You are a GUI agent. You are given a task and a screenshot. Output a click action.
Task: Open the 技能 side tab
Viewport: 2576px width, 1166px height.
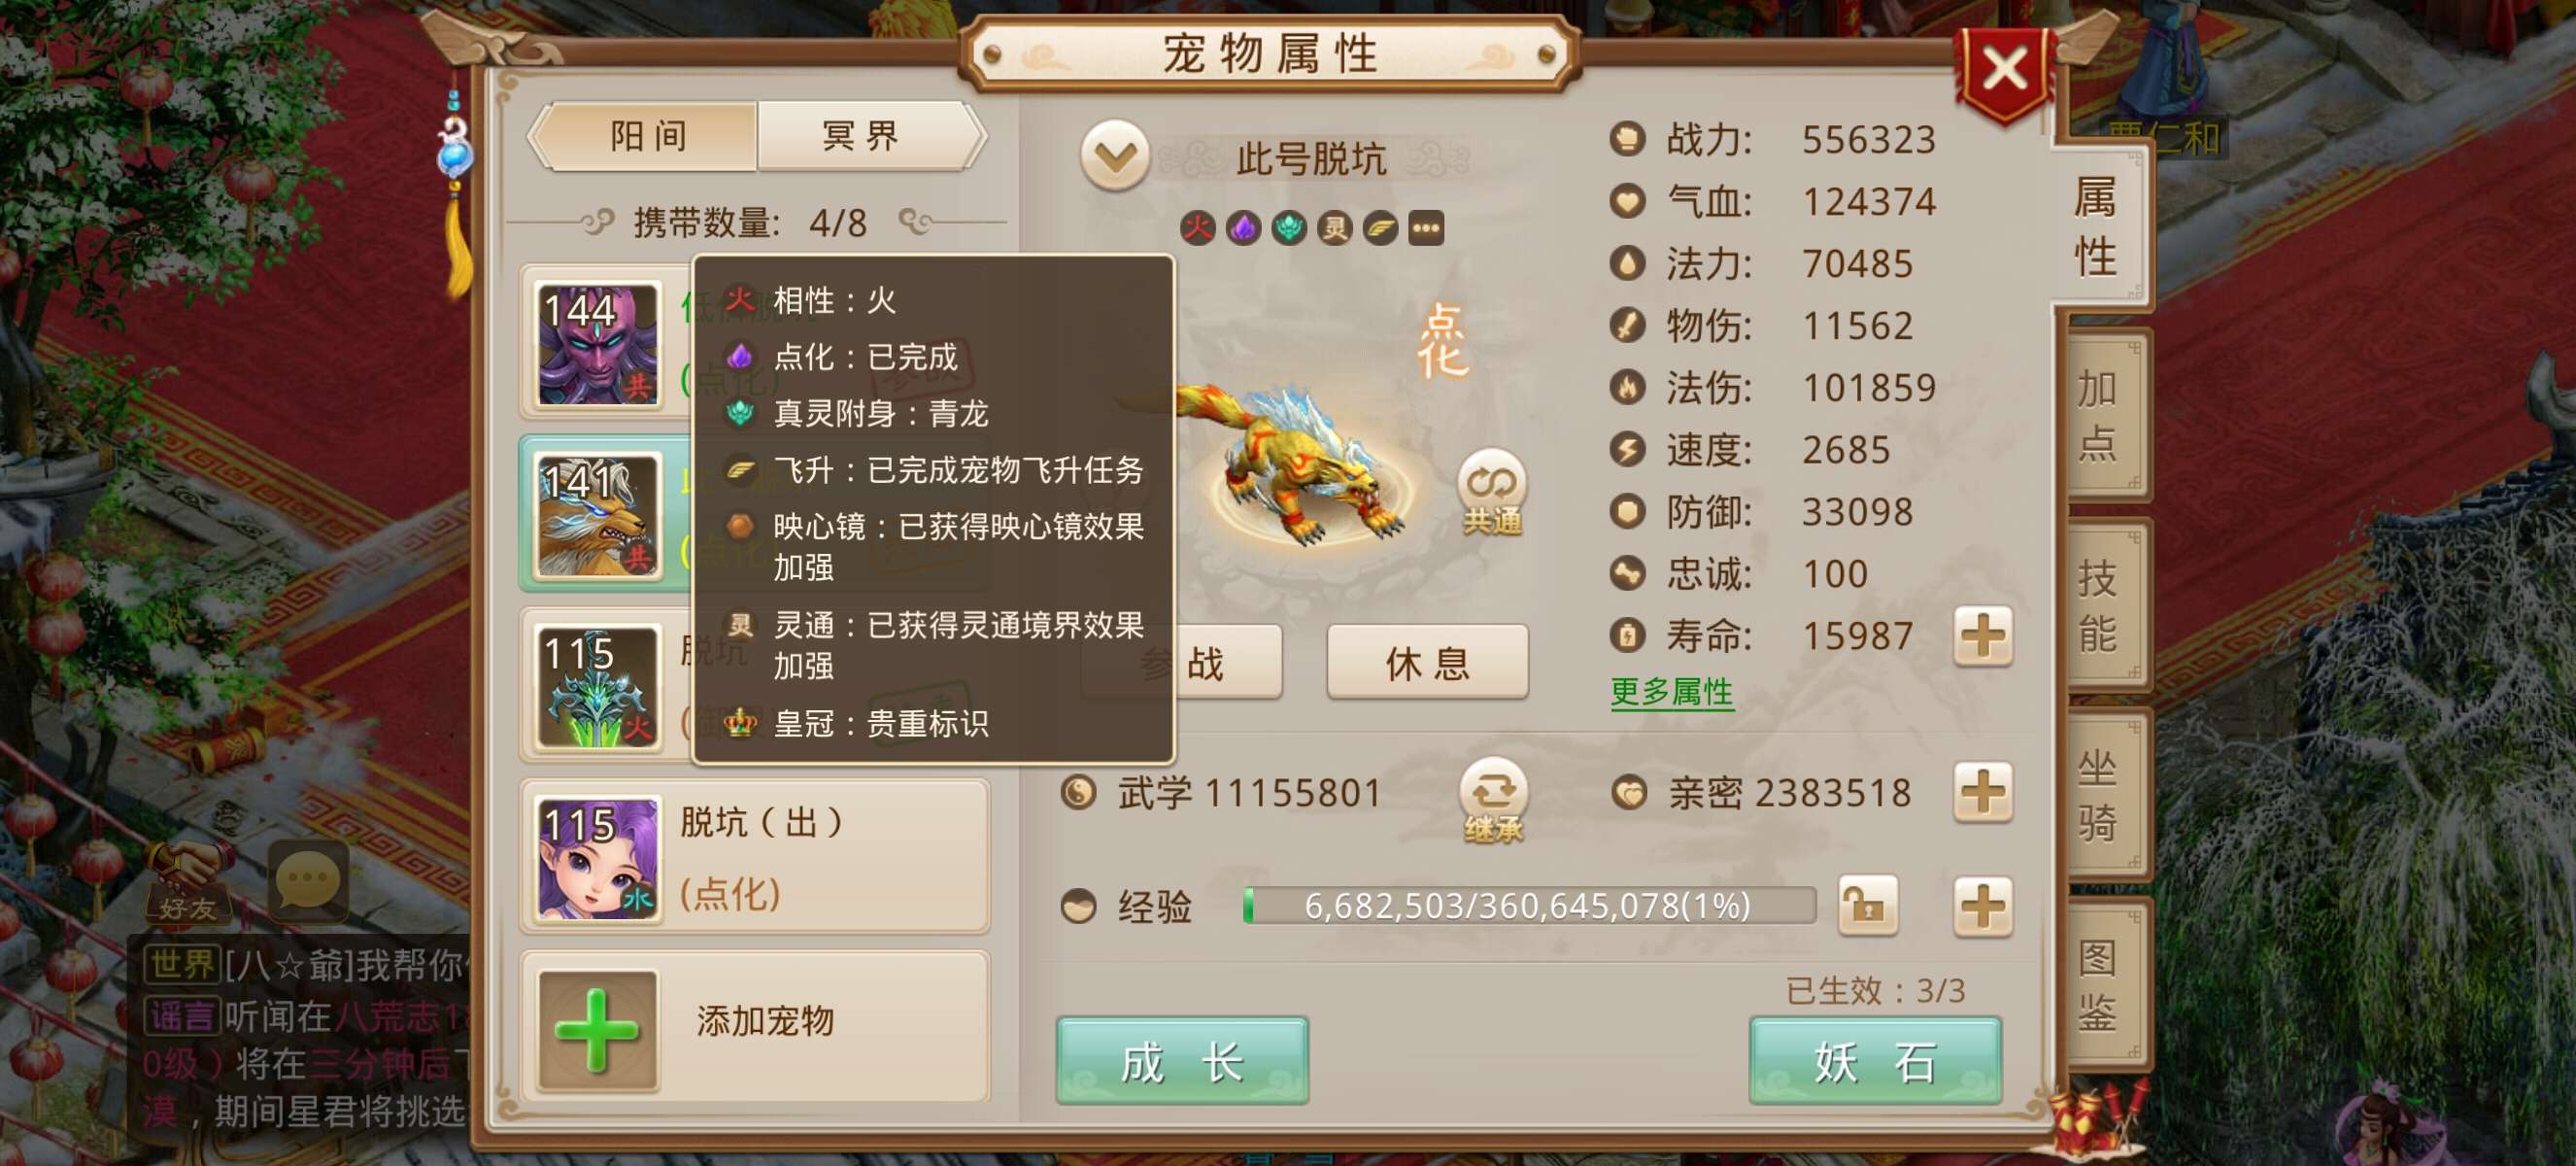click(x=2098, y=605)
